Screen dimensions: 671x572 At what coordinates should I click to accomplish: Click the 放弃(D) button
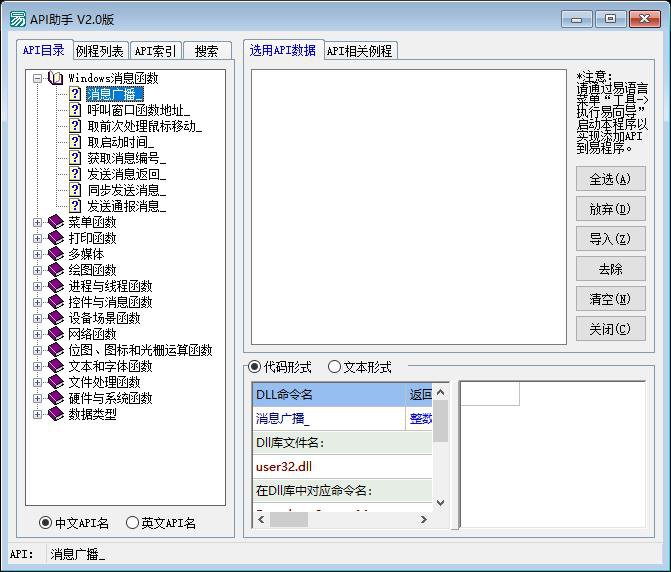tap(610, 209)
